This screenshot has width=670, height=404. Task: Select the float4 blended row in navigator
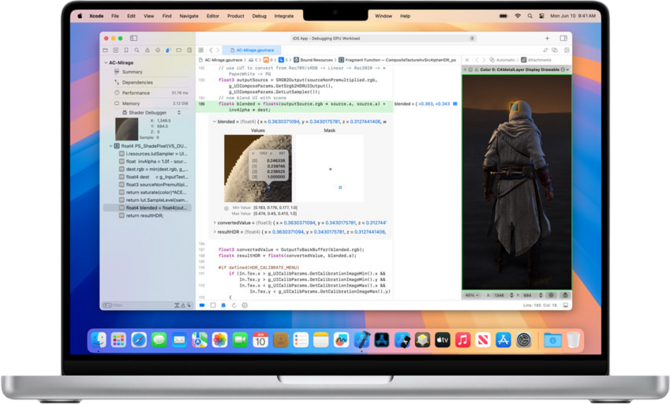point(147,208)
